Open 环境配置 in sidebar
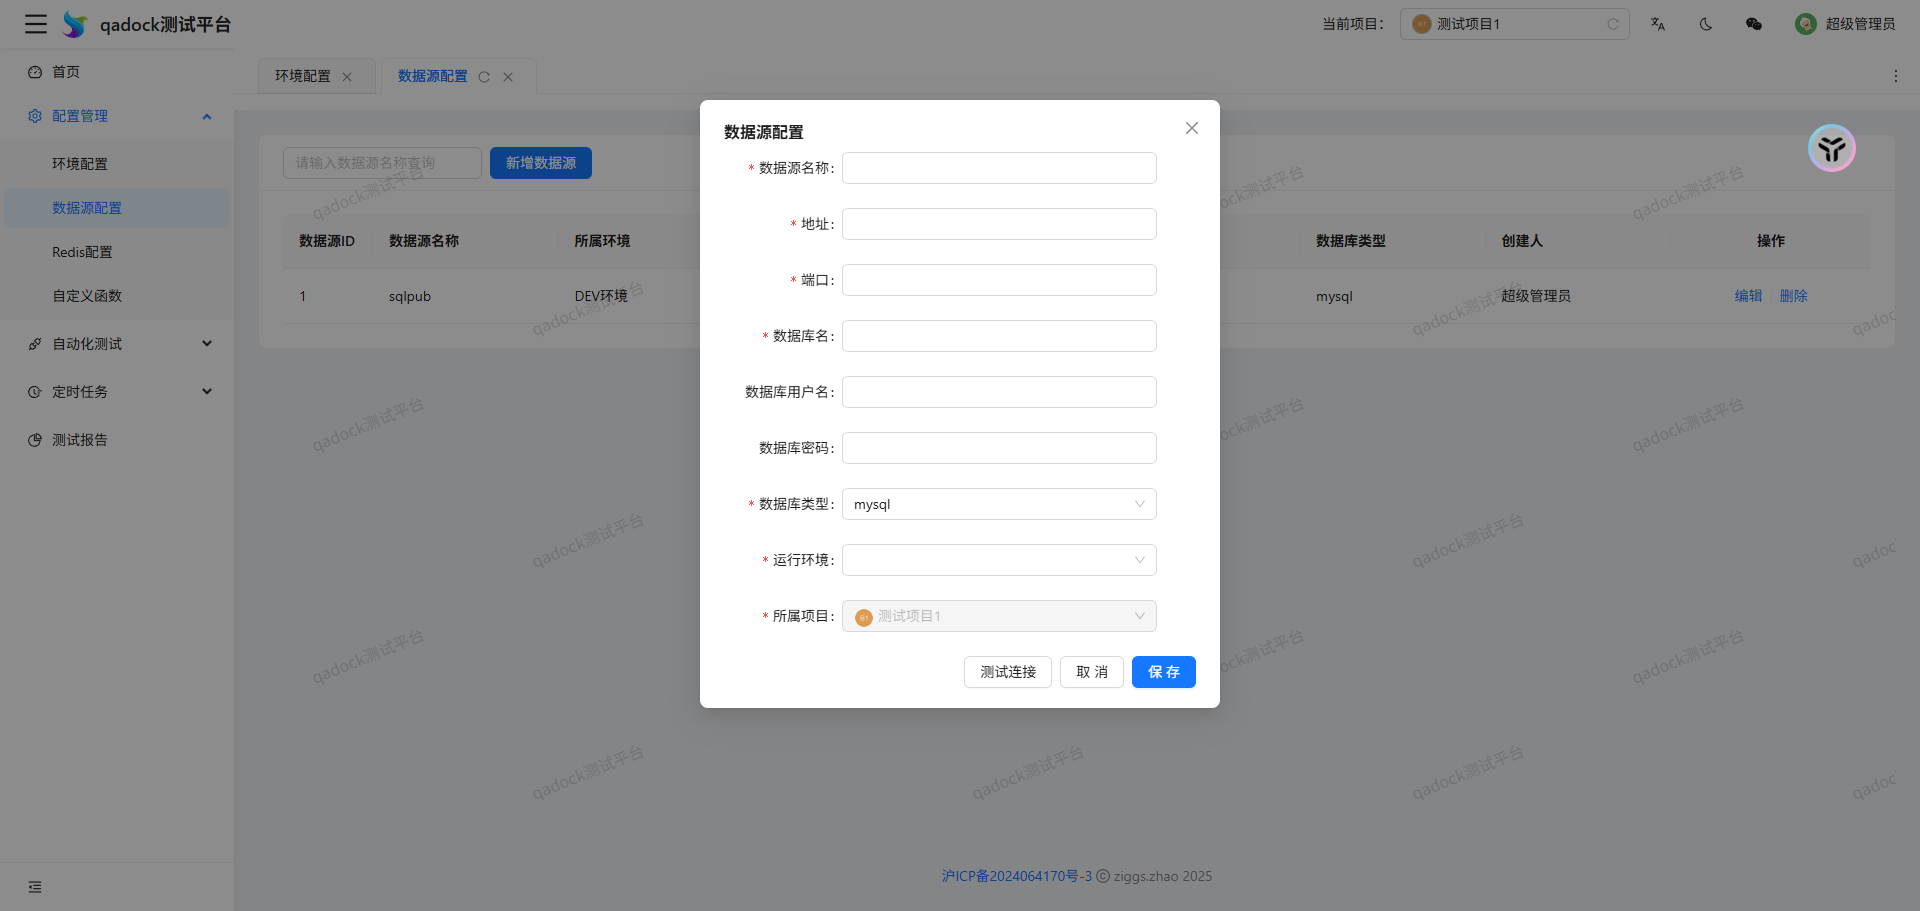The image size is (1920, 911). pyautogui.click(x=117, y=164)
